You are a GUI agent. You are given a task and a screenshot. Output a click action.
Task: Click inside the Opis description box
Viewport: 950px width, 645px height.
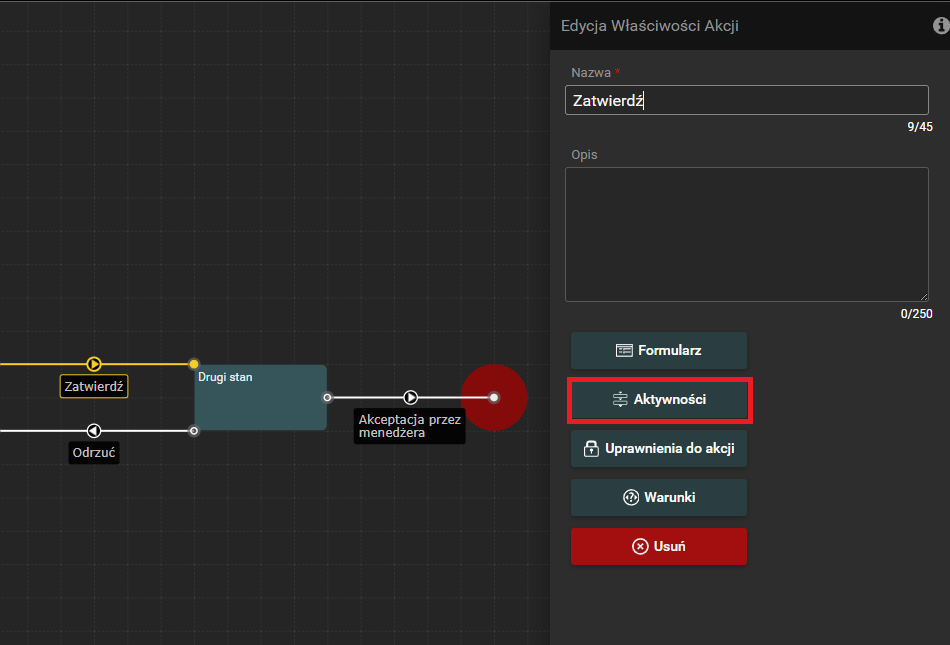[x=746, y=234]
